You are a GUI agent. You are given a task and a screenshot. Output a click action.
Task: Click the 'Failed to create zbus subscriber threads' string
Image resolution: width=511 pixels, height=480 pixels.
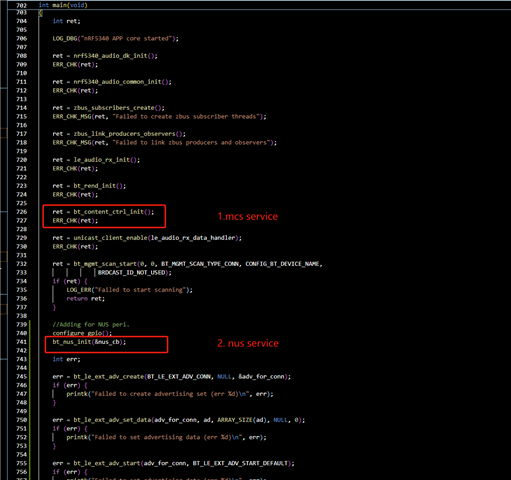(186, 116)
